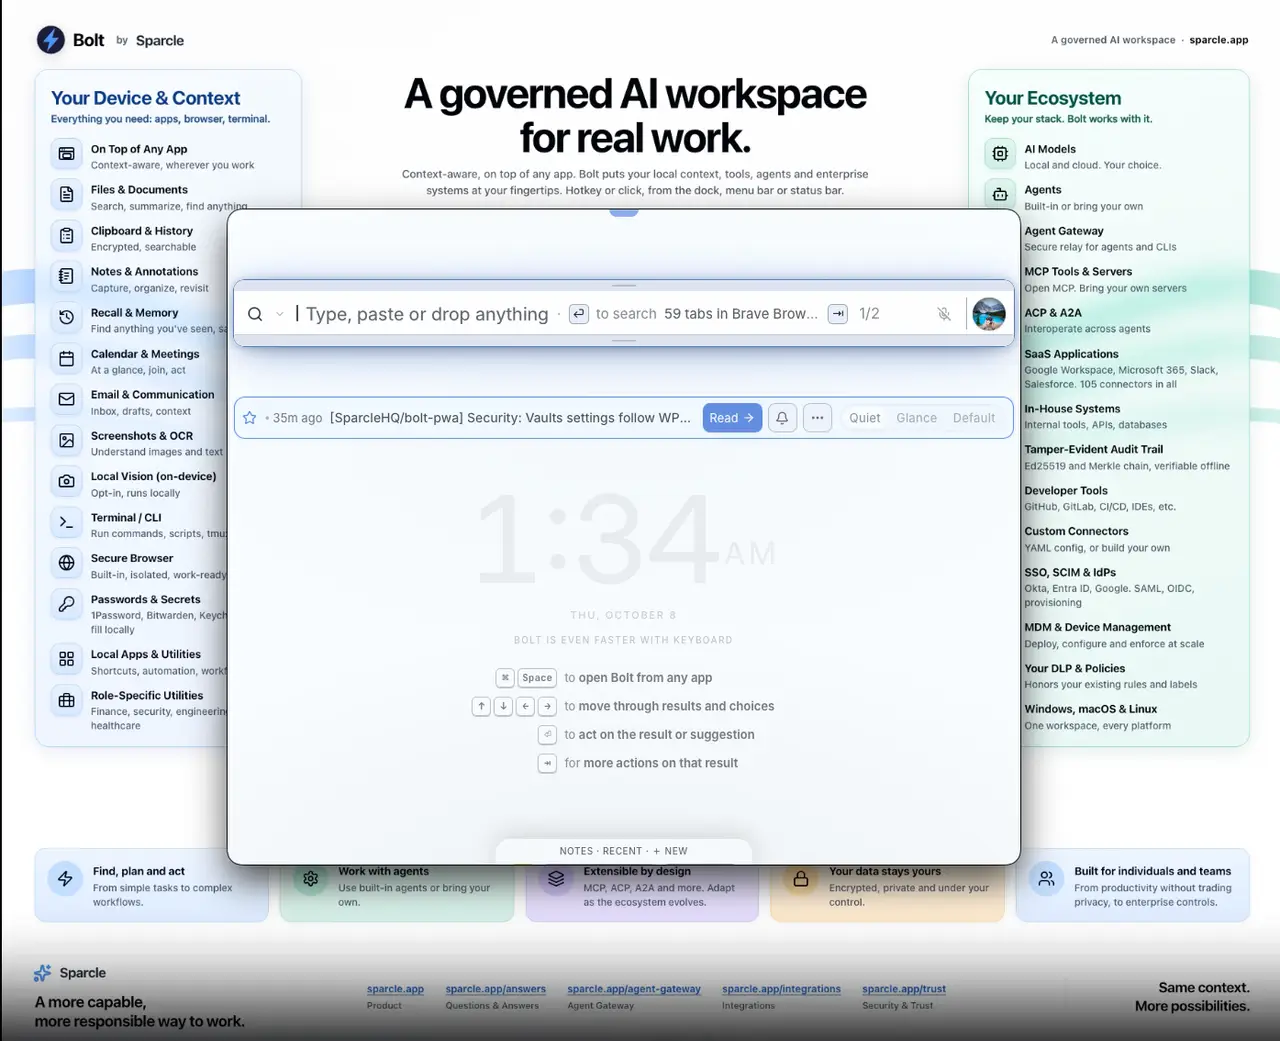Open the three-dots more actions menu

tap(817, 418)
